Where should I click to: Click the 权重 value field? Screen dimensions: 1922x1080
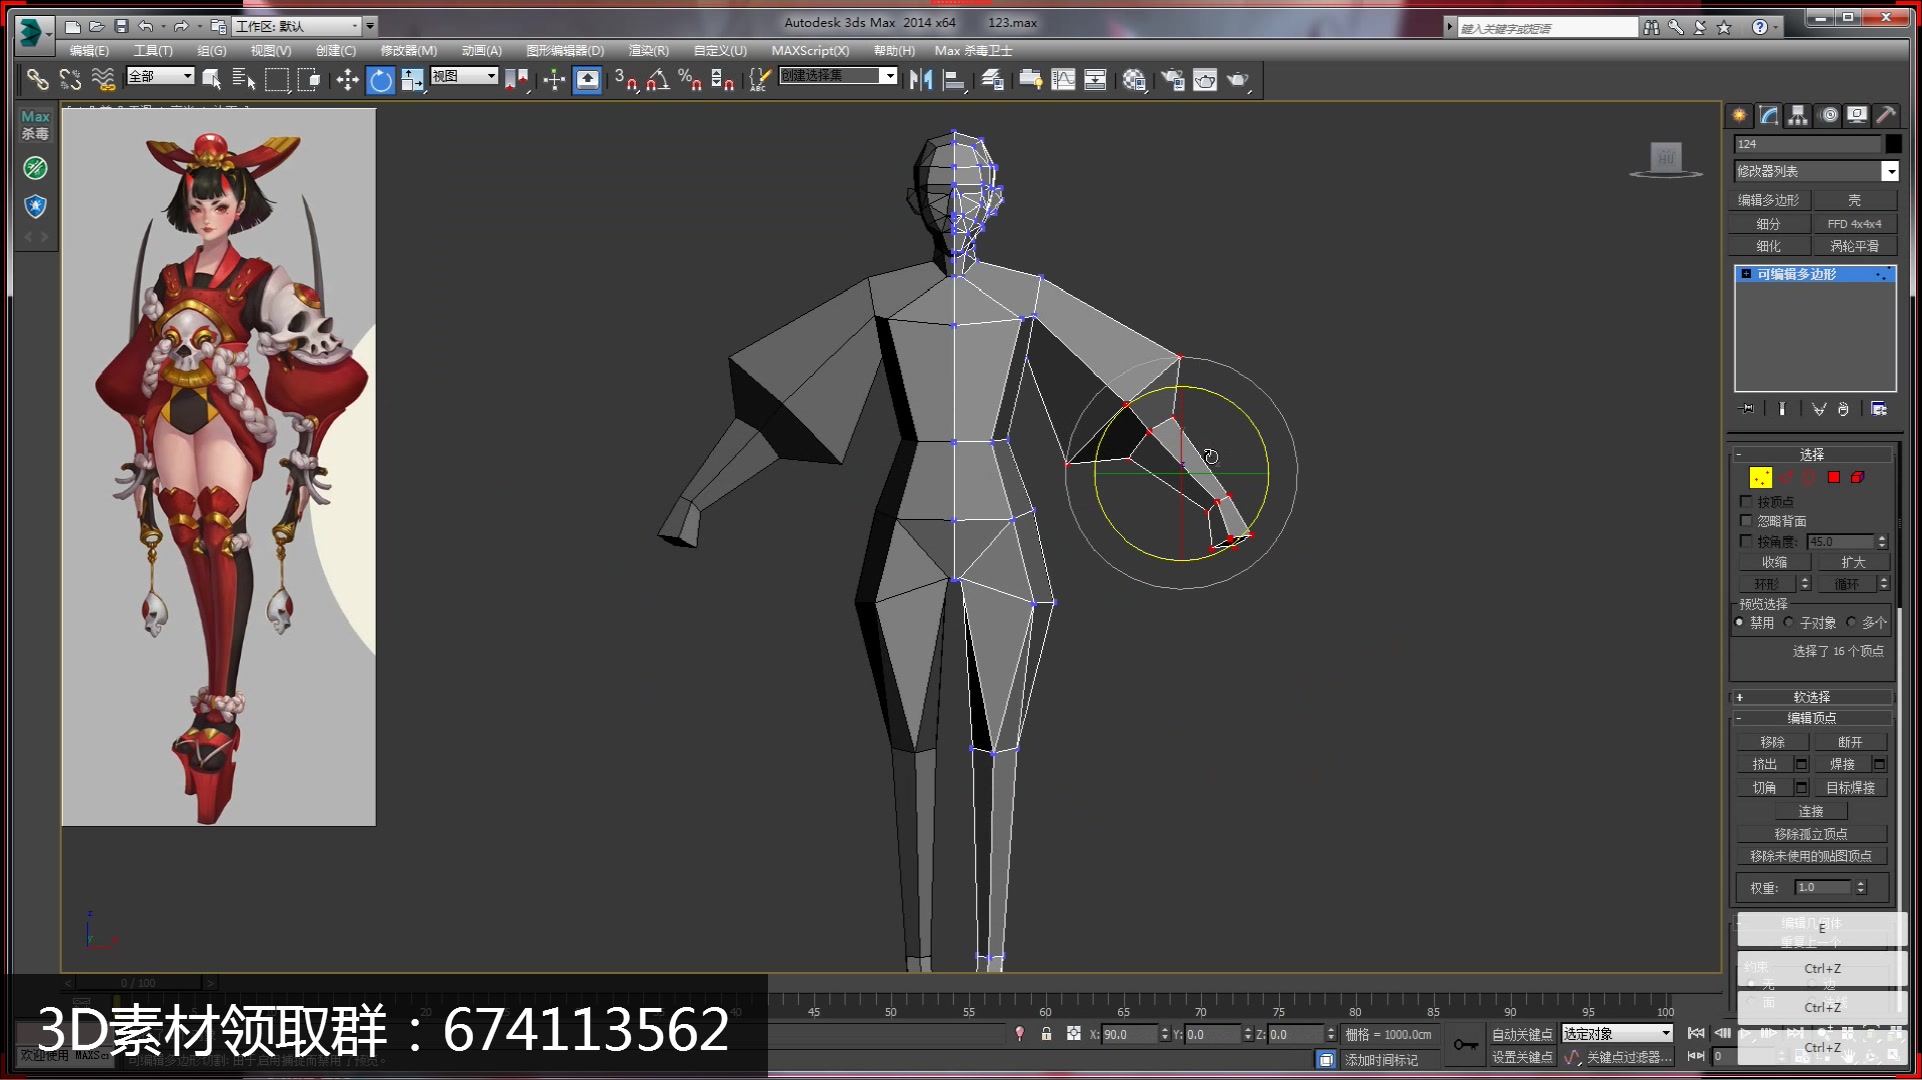(1823, 888)
